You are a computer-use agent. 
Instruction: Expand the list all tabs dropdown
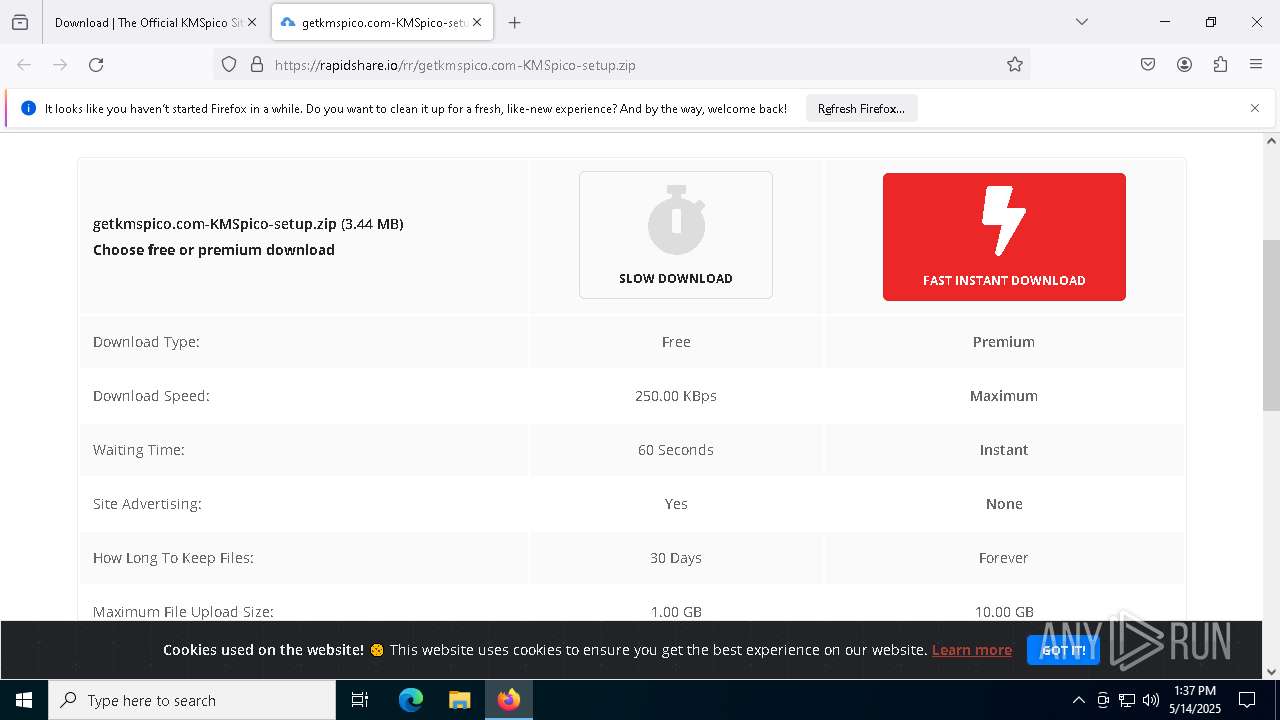point(1081,22)
